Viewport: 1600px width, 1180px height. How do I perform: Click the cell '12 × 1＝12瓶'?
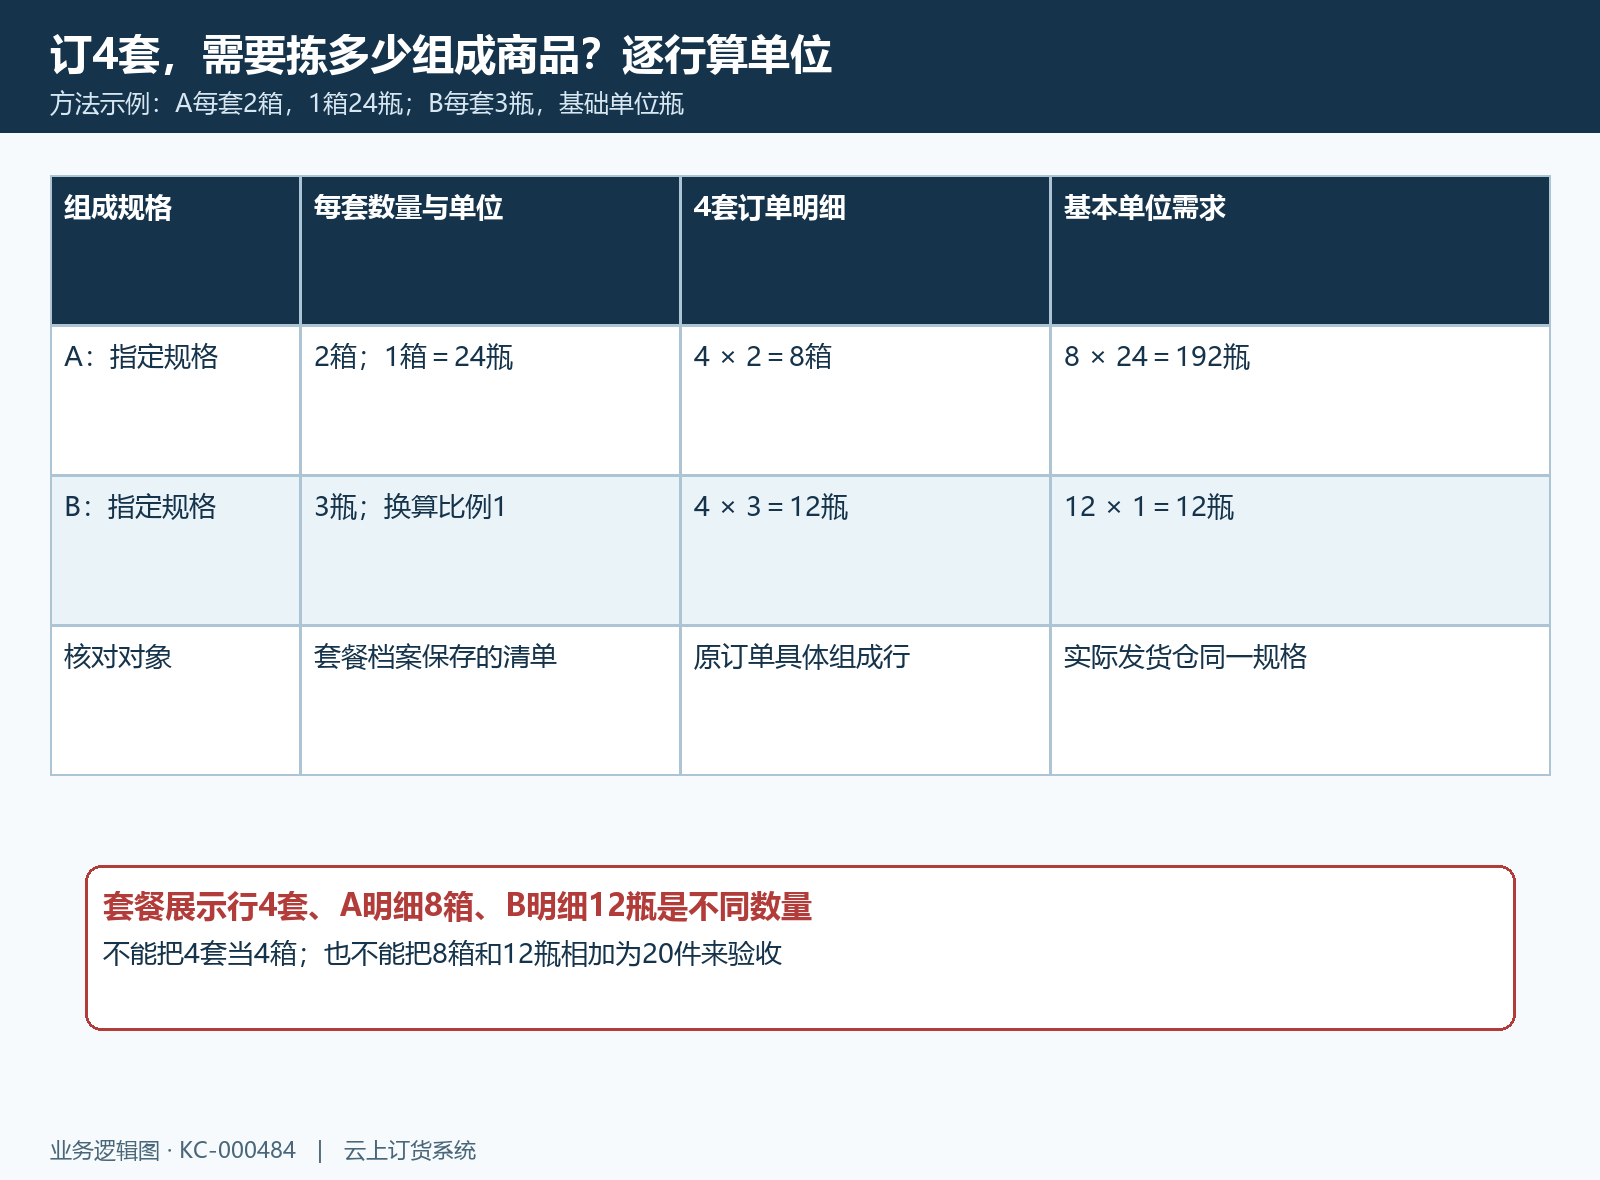coord(1300,551)
